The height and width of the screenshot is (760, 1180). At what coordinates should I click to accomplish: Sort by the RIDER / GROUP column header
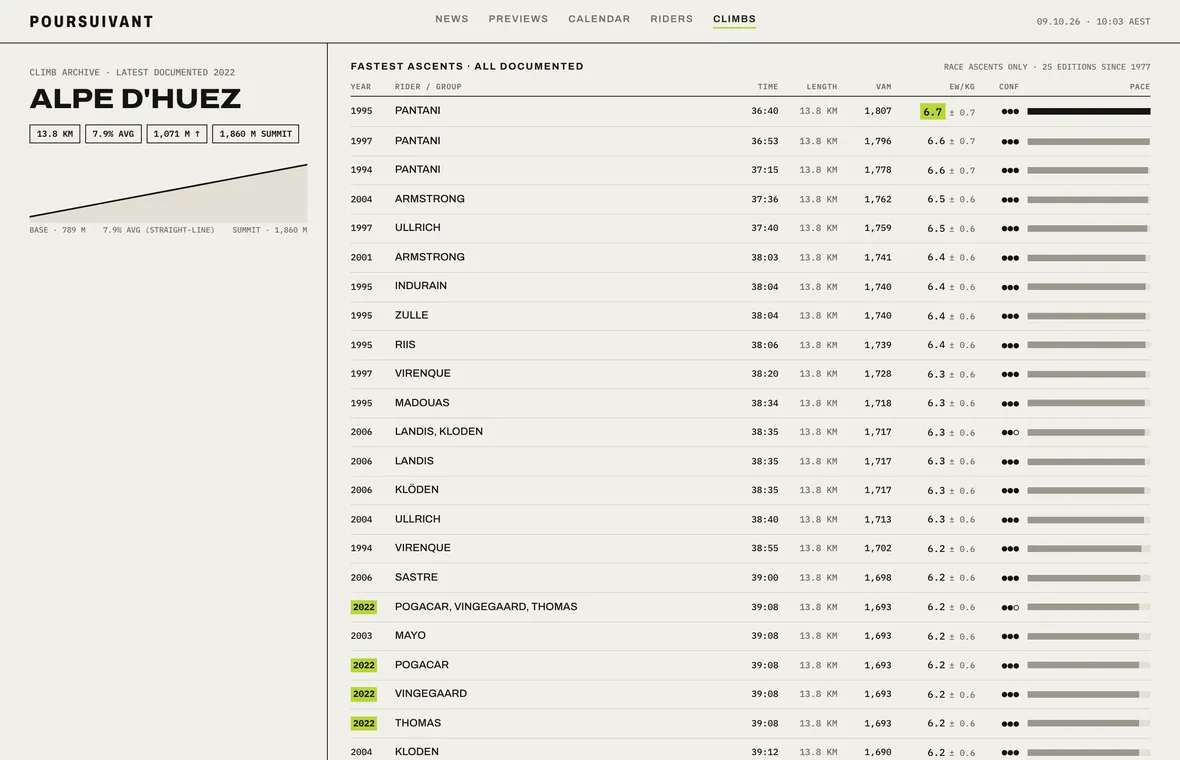pyautogui.click(x=428, y=87)
